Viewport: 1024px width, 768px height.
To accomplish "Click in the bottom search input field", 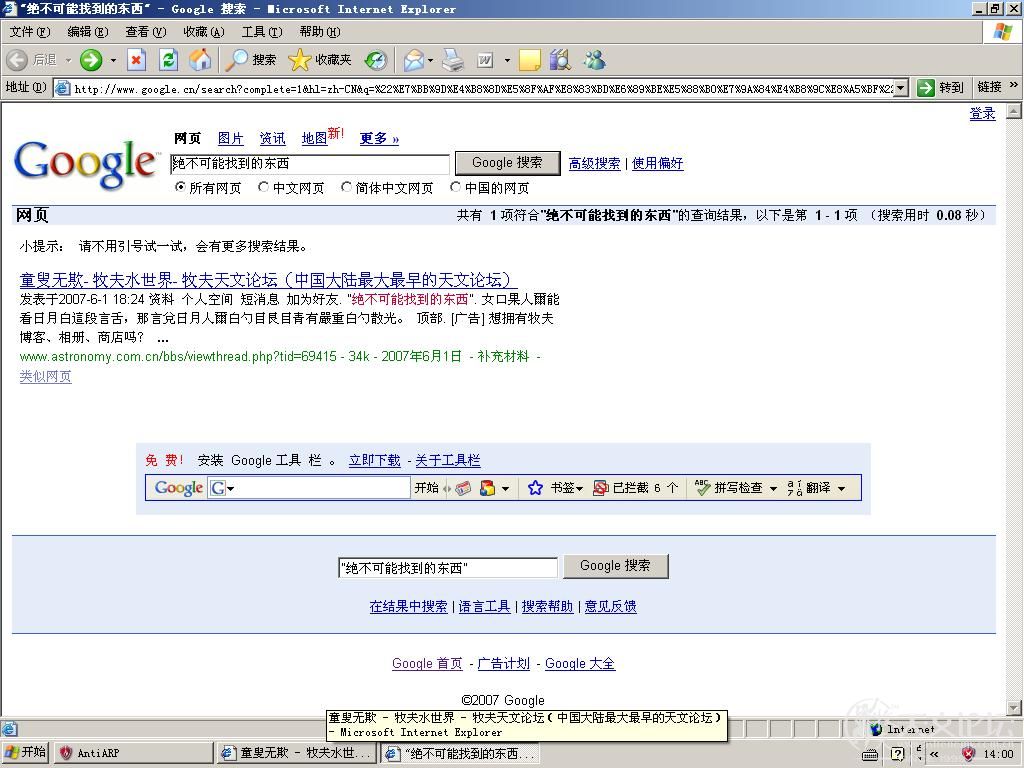I will point(448,568).
